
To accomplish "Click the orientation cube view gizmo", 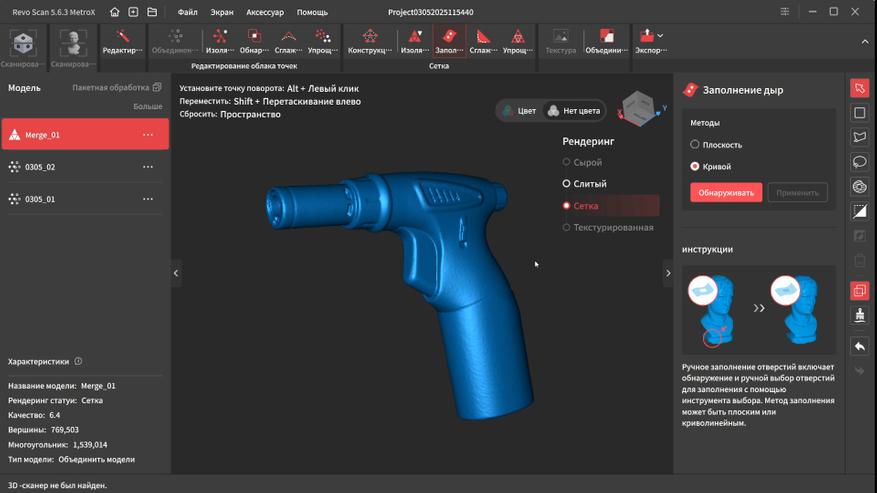I will coord(639,107).
